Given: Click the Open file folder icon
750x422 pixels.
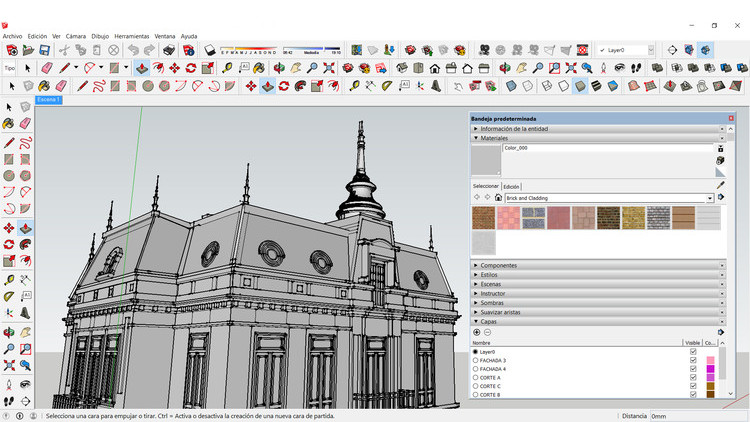Looking at the screenshot, I should 28,50.
